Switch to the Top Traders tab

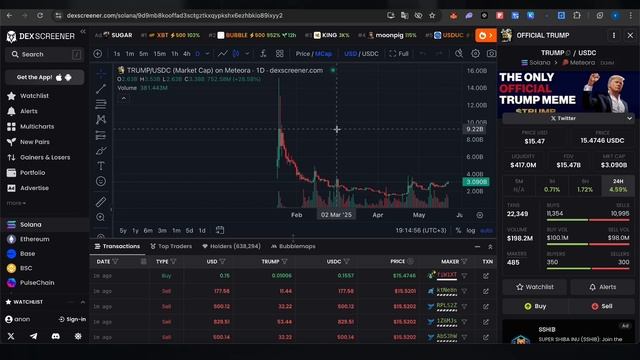171,246
